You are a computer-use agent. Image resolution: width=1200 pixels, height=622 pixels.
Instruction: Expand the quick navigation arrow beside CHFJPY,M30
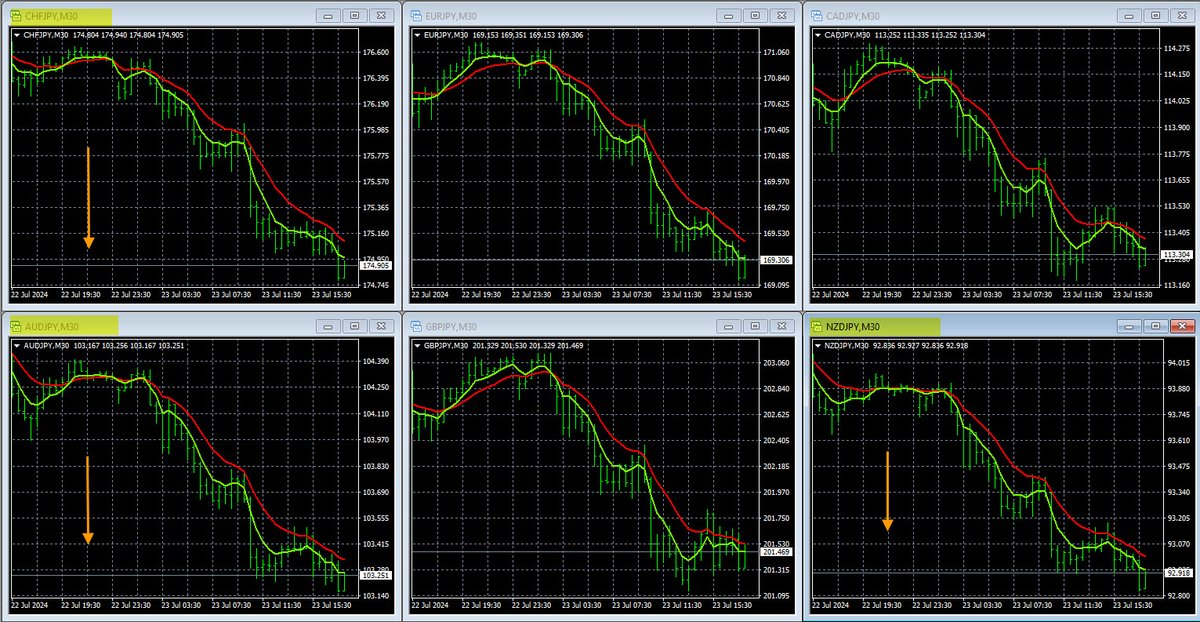(x=17, y=35)
